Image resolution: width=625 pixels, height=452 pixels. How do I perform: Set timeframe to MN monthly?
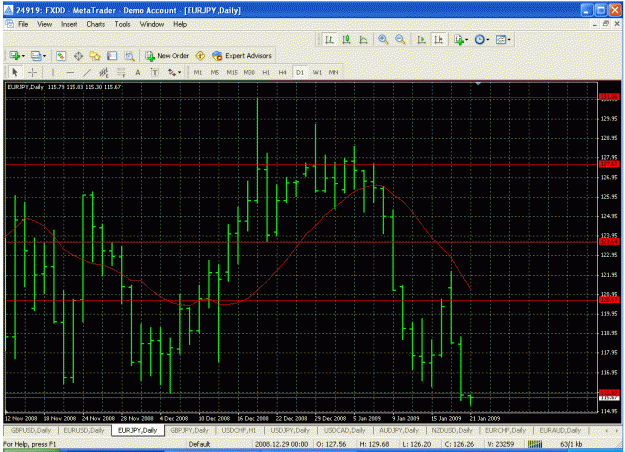click(333, 72)
